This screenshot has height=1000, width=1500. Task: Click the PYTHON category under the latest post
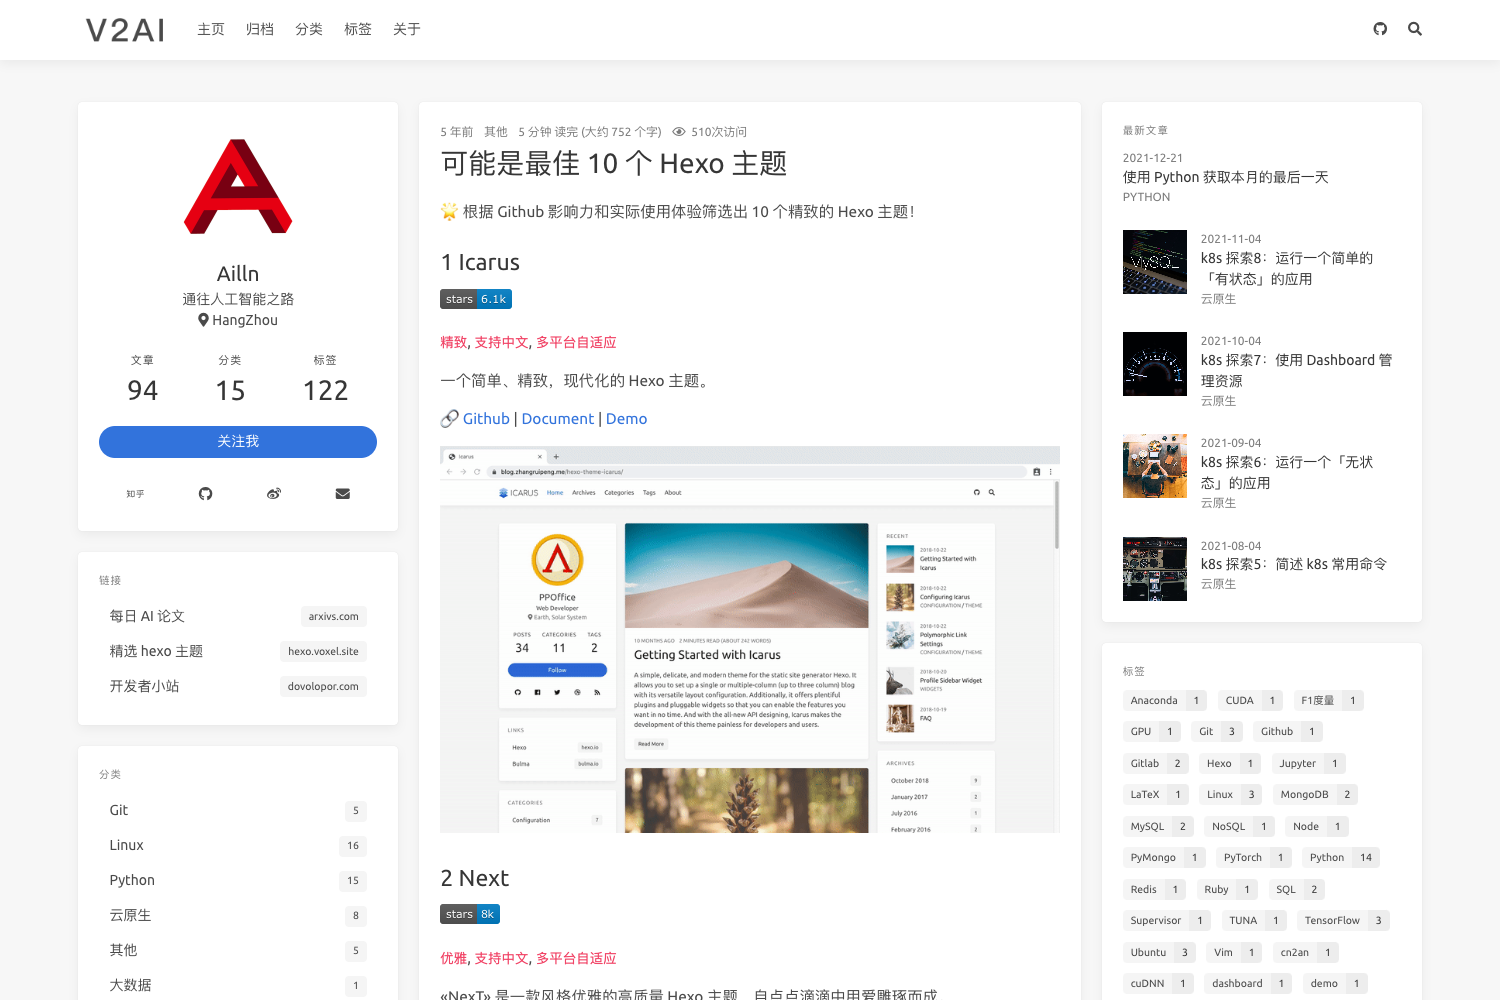coord(1146,197)
